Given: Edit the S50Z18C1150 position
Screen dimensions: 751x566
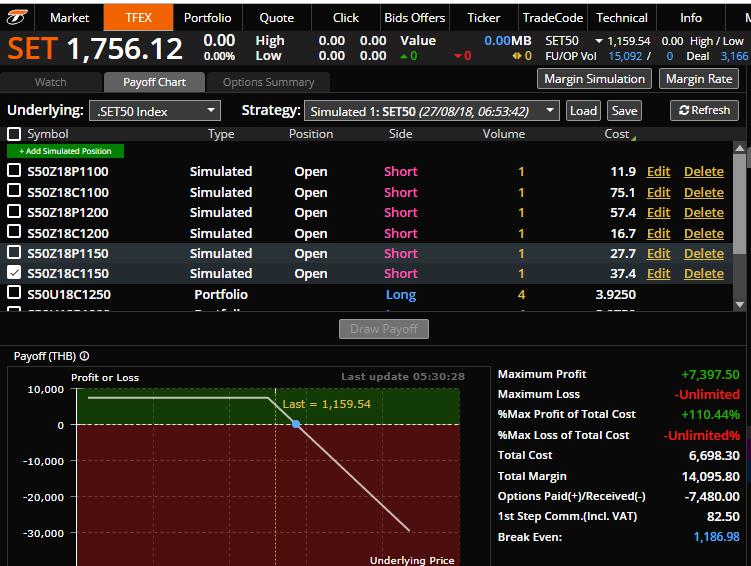Looking at the screenshot, I should click(x=658, y=273).
